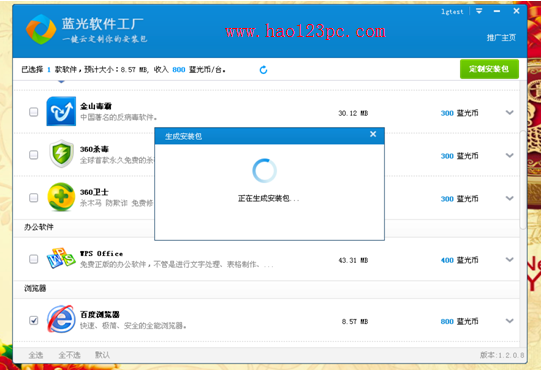Close the 生成安装包 dialog

pyautogui.click(x=373, y=134)
